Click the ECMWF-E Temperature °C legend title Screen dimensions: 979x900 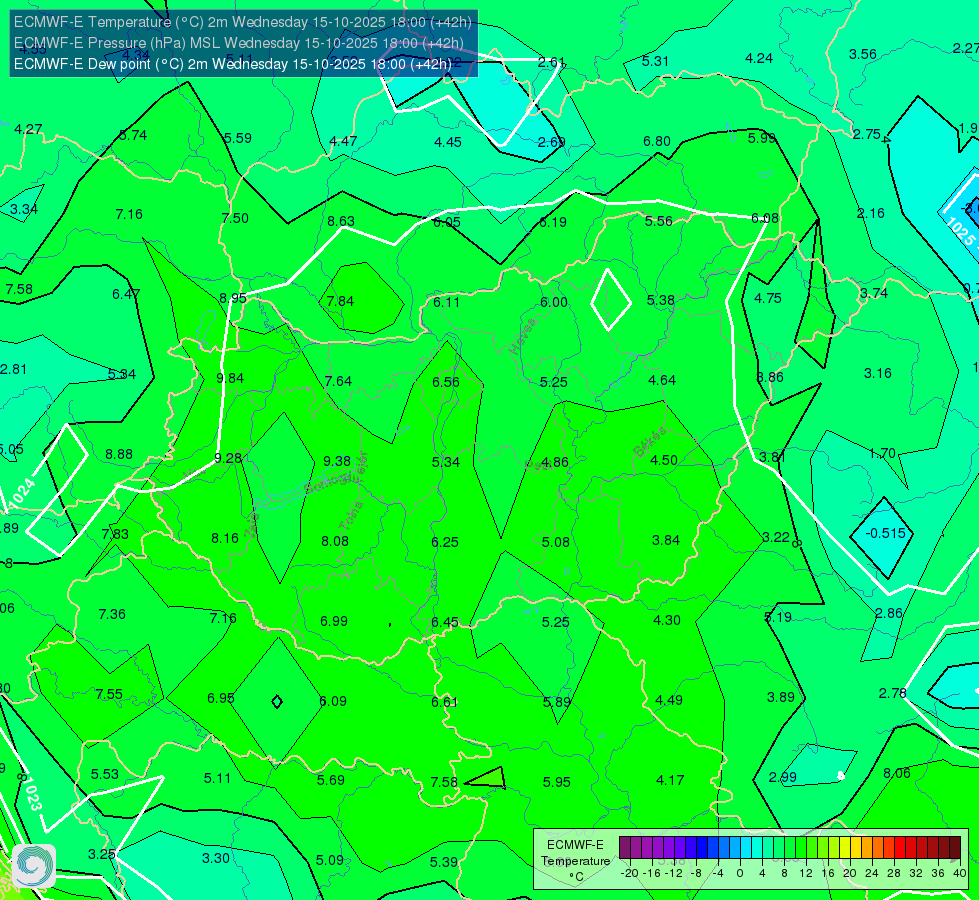click(x=575, y=861)
